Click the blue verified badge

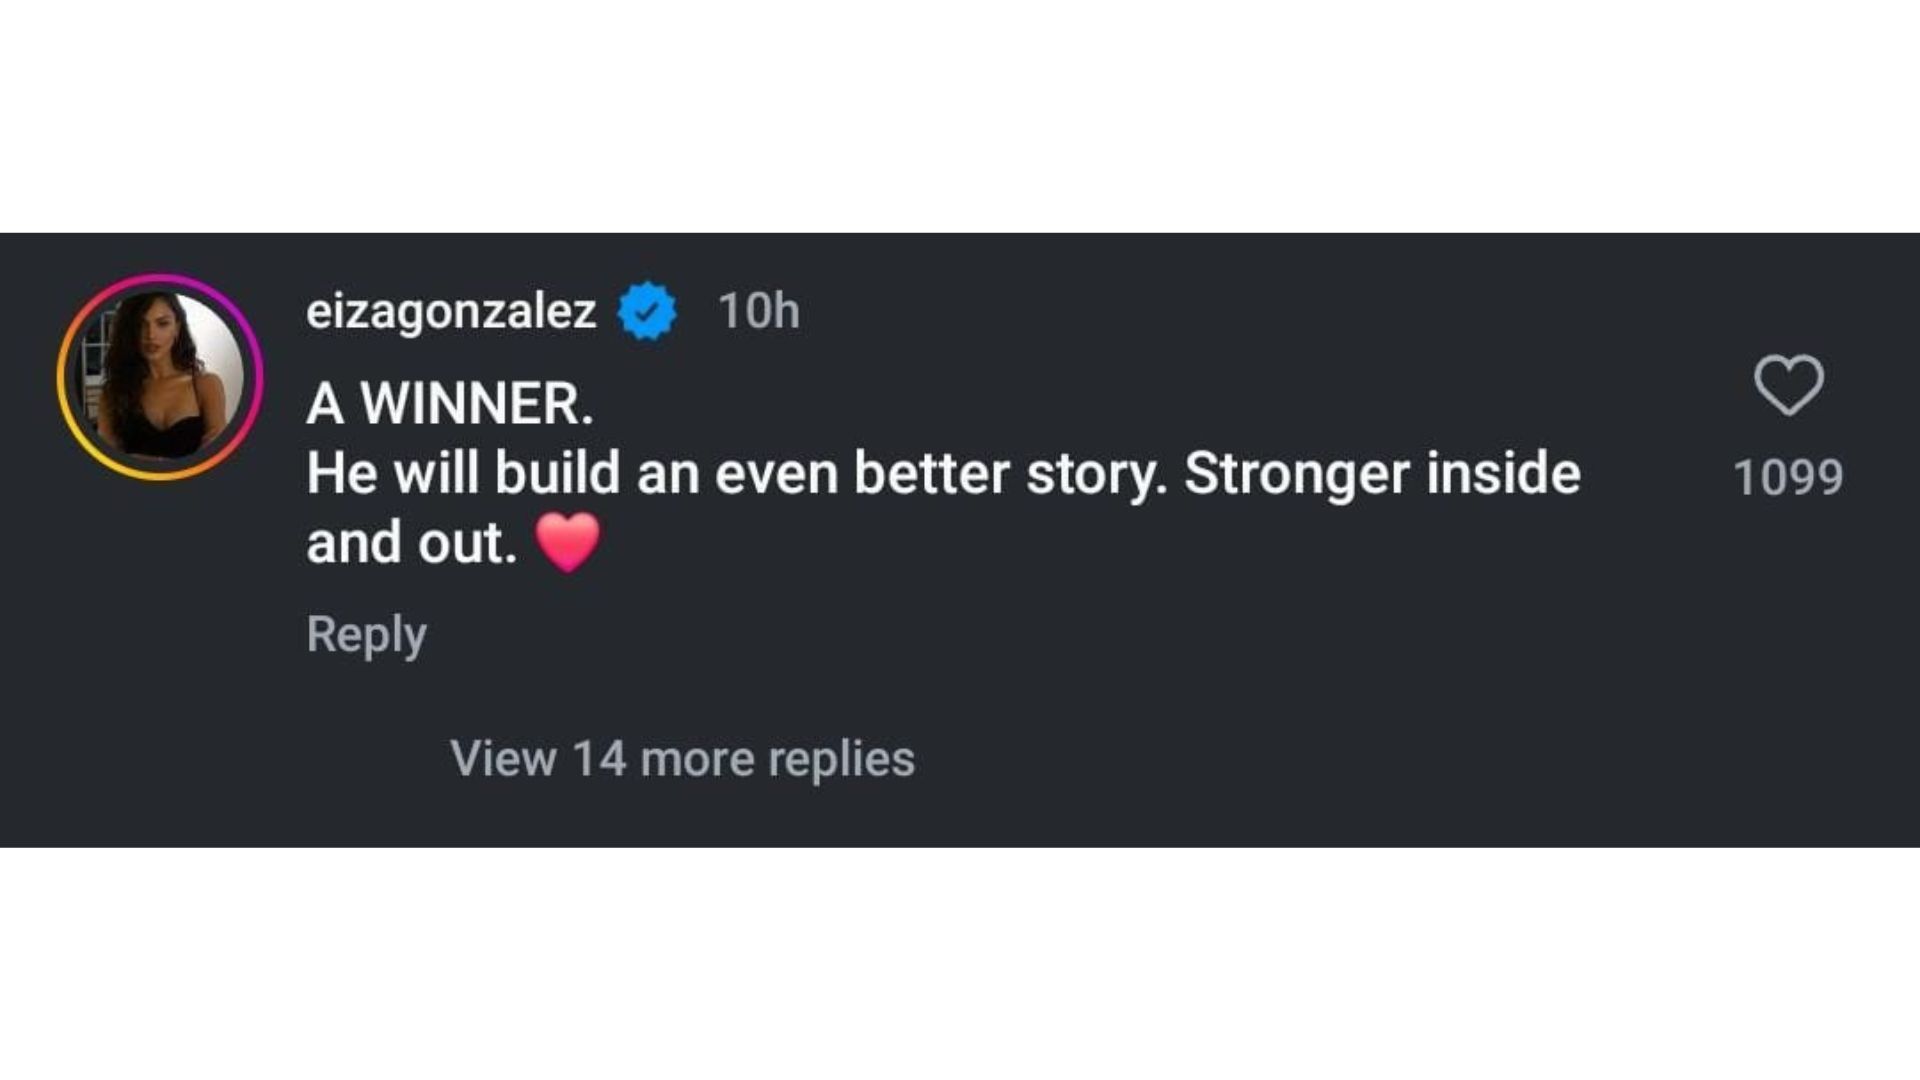647,311
